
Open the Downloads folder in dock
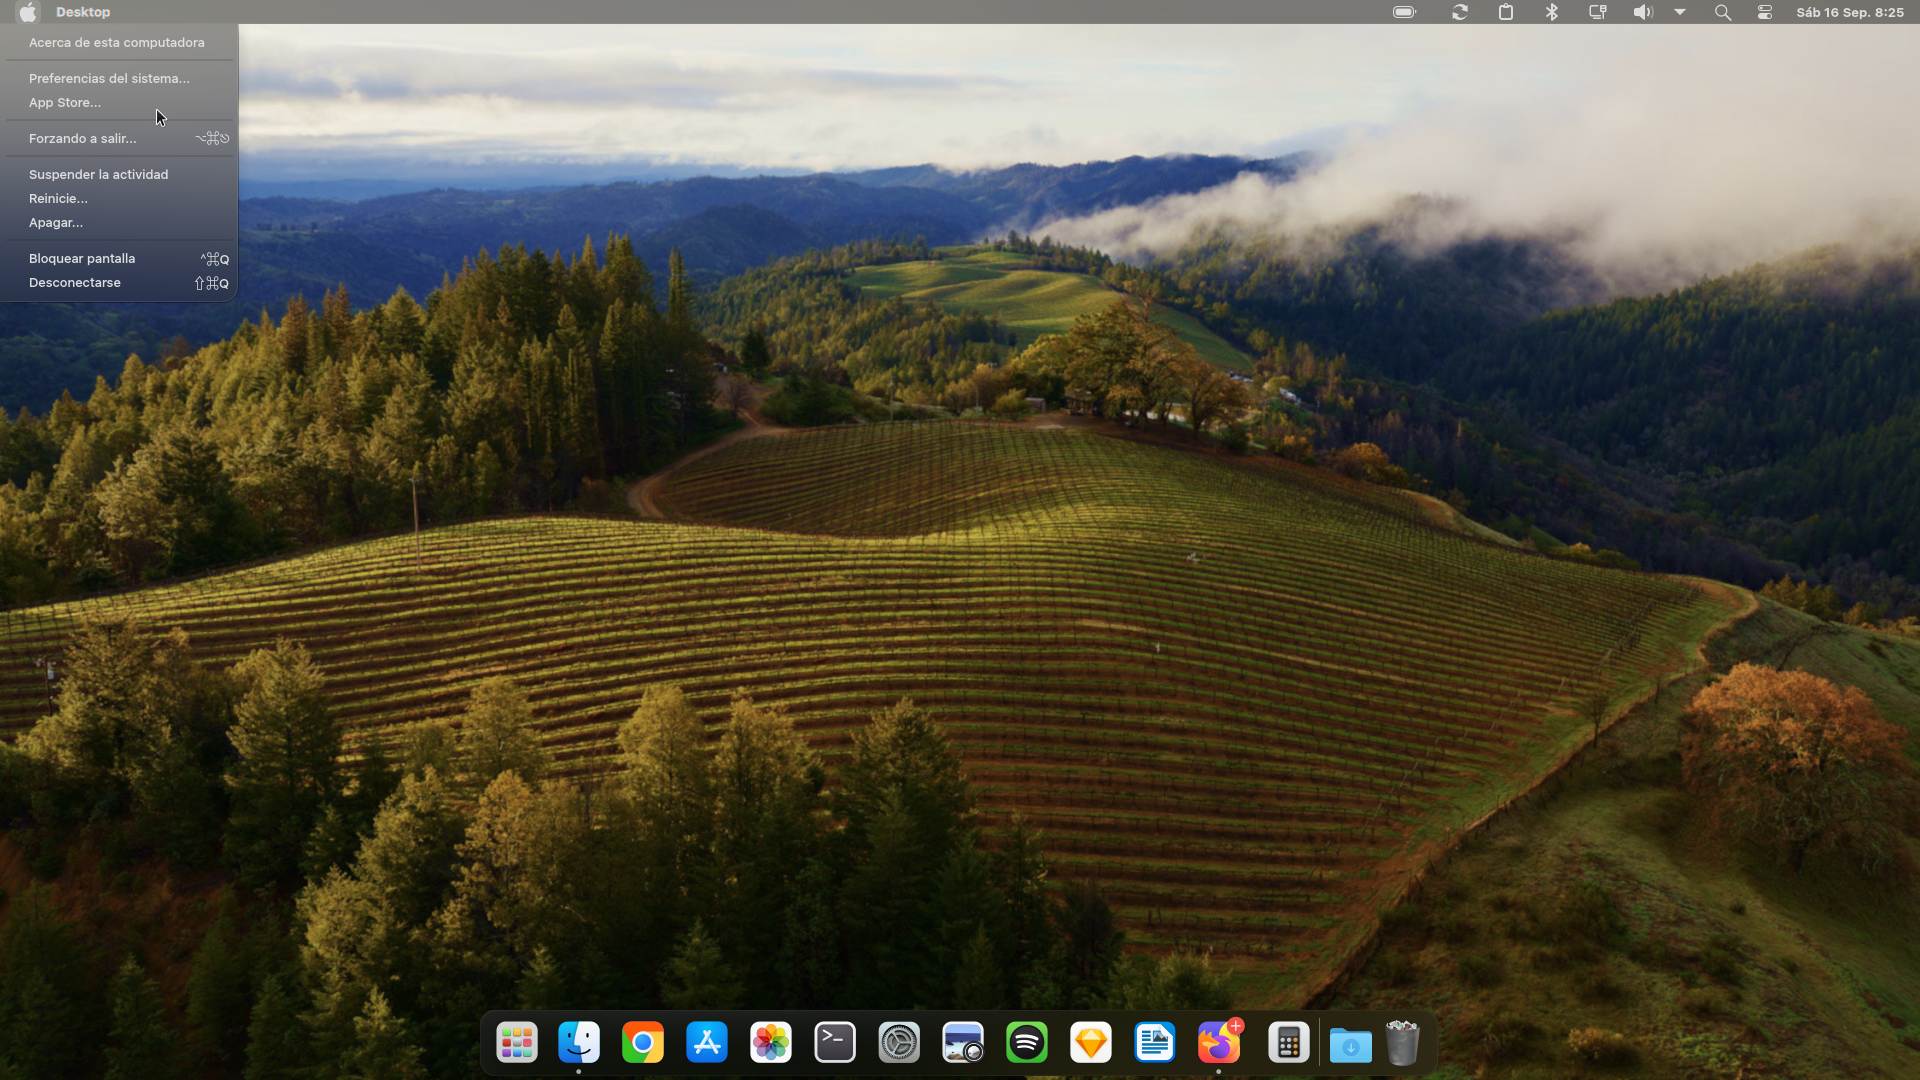coord(1351,1045)
